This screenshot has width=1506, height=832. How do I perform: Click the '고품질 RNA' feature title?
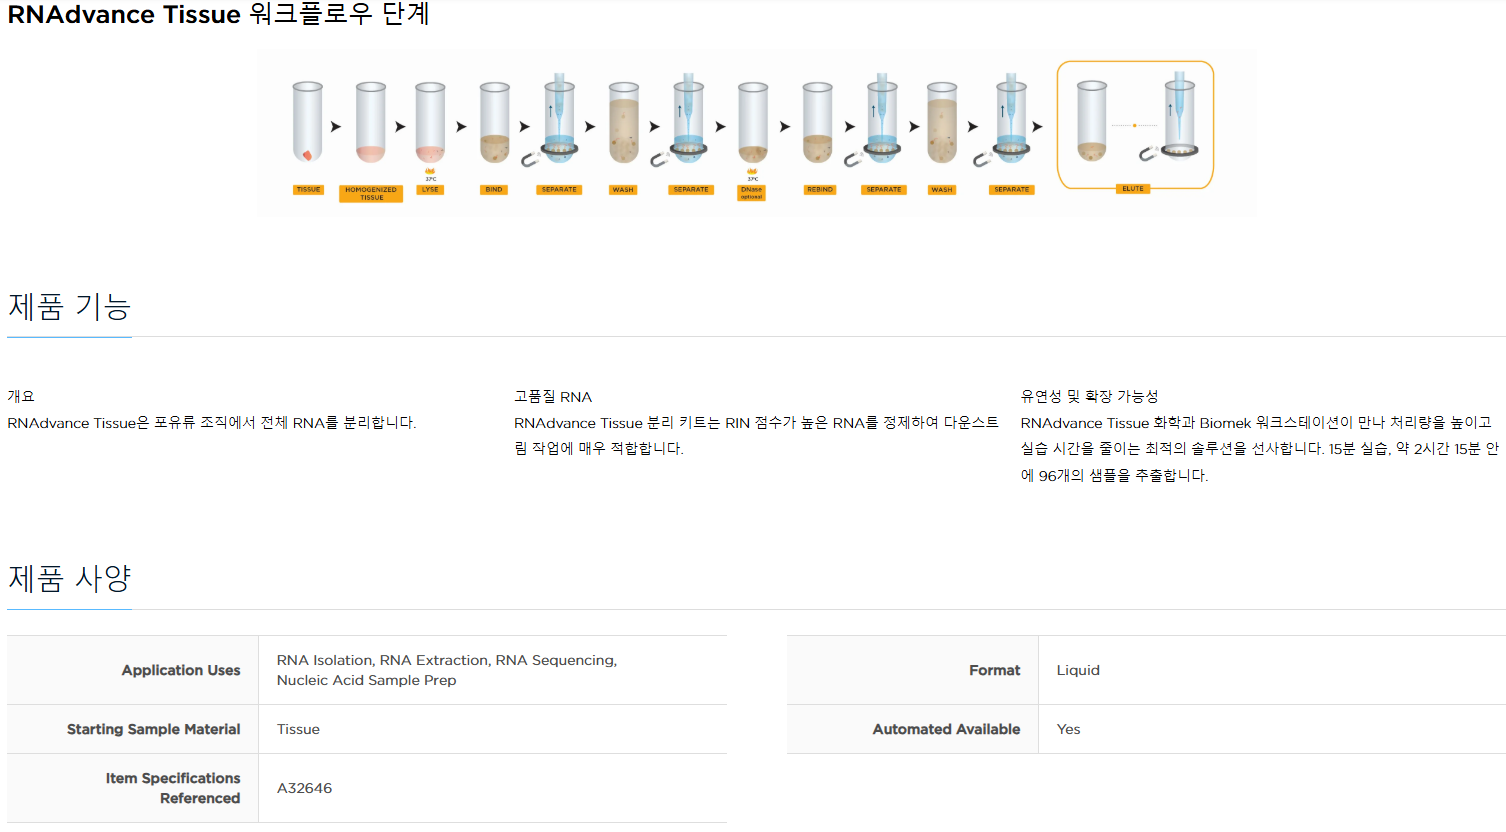[553, 396]
